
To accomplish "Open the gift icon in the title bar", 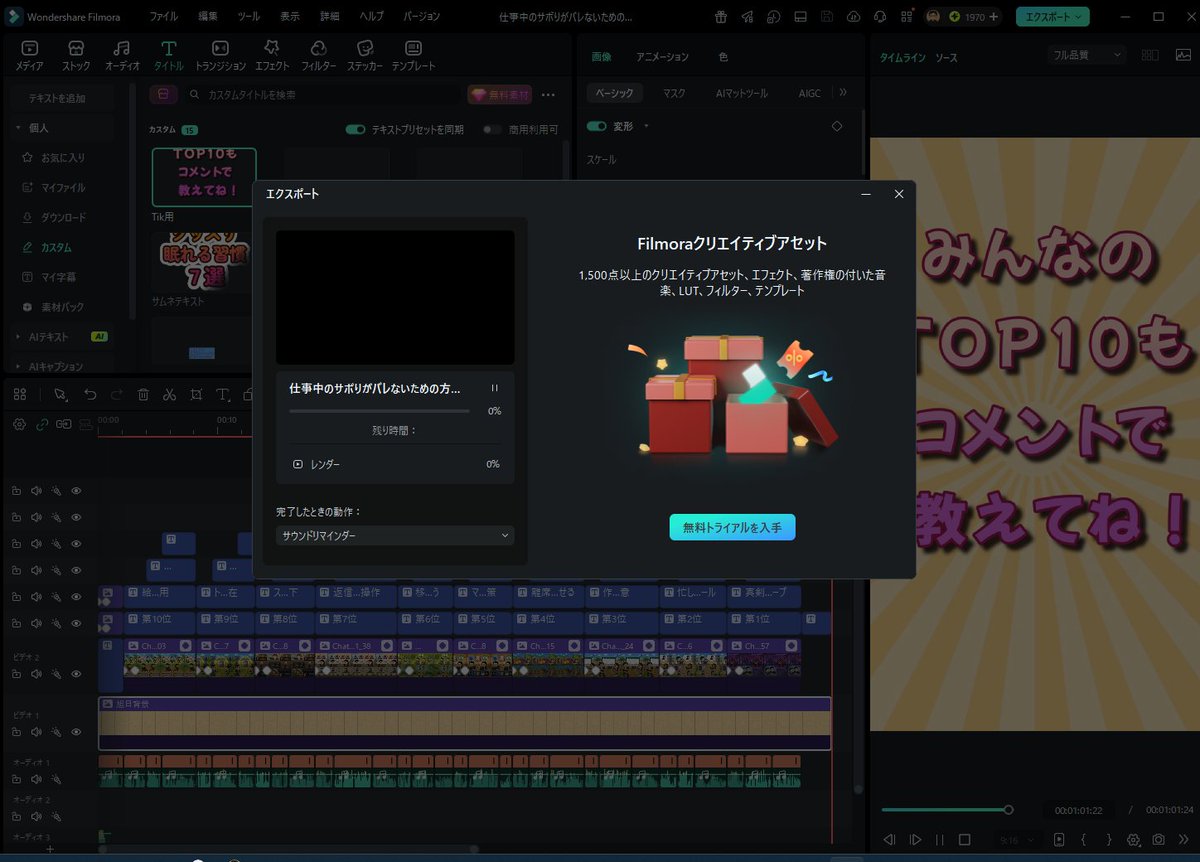I will point(721,17).
